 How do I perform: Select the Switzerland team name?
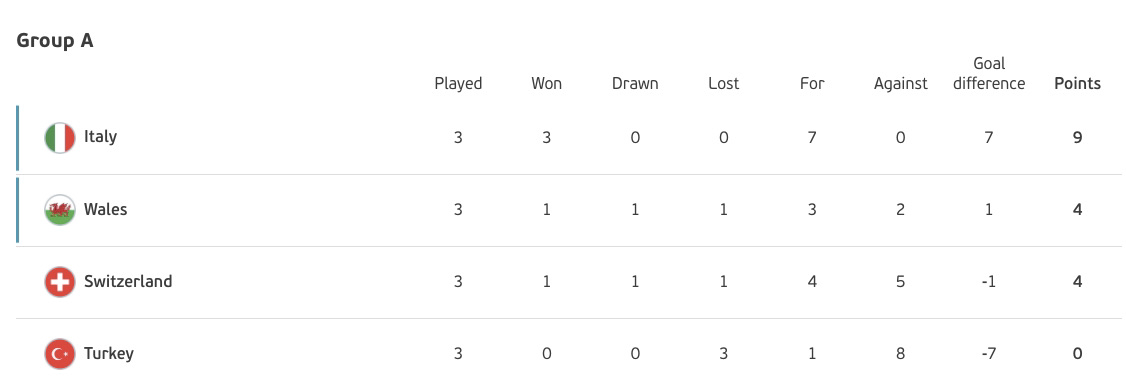point(128,281)
